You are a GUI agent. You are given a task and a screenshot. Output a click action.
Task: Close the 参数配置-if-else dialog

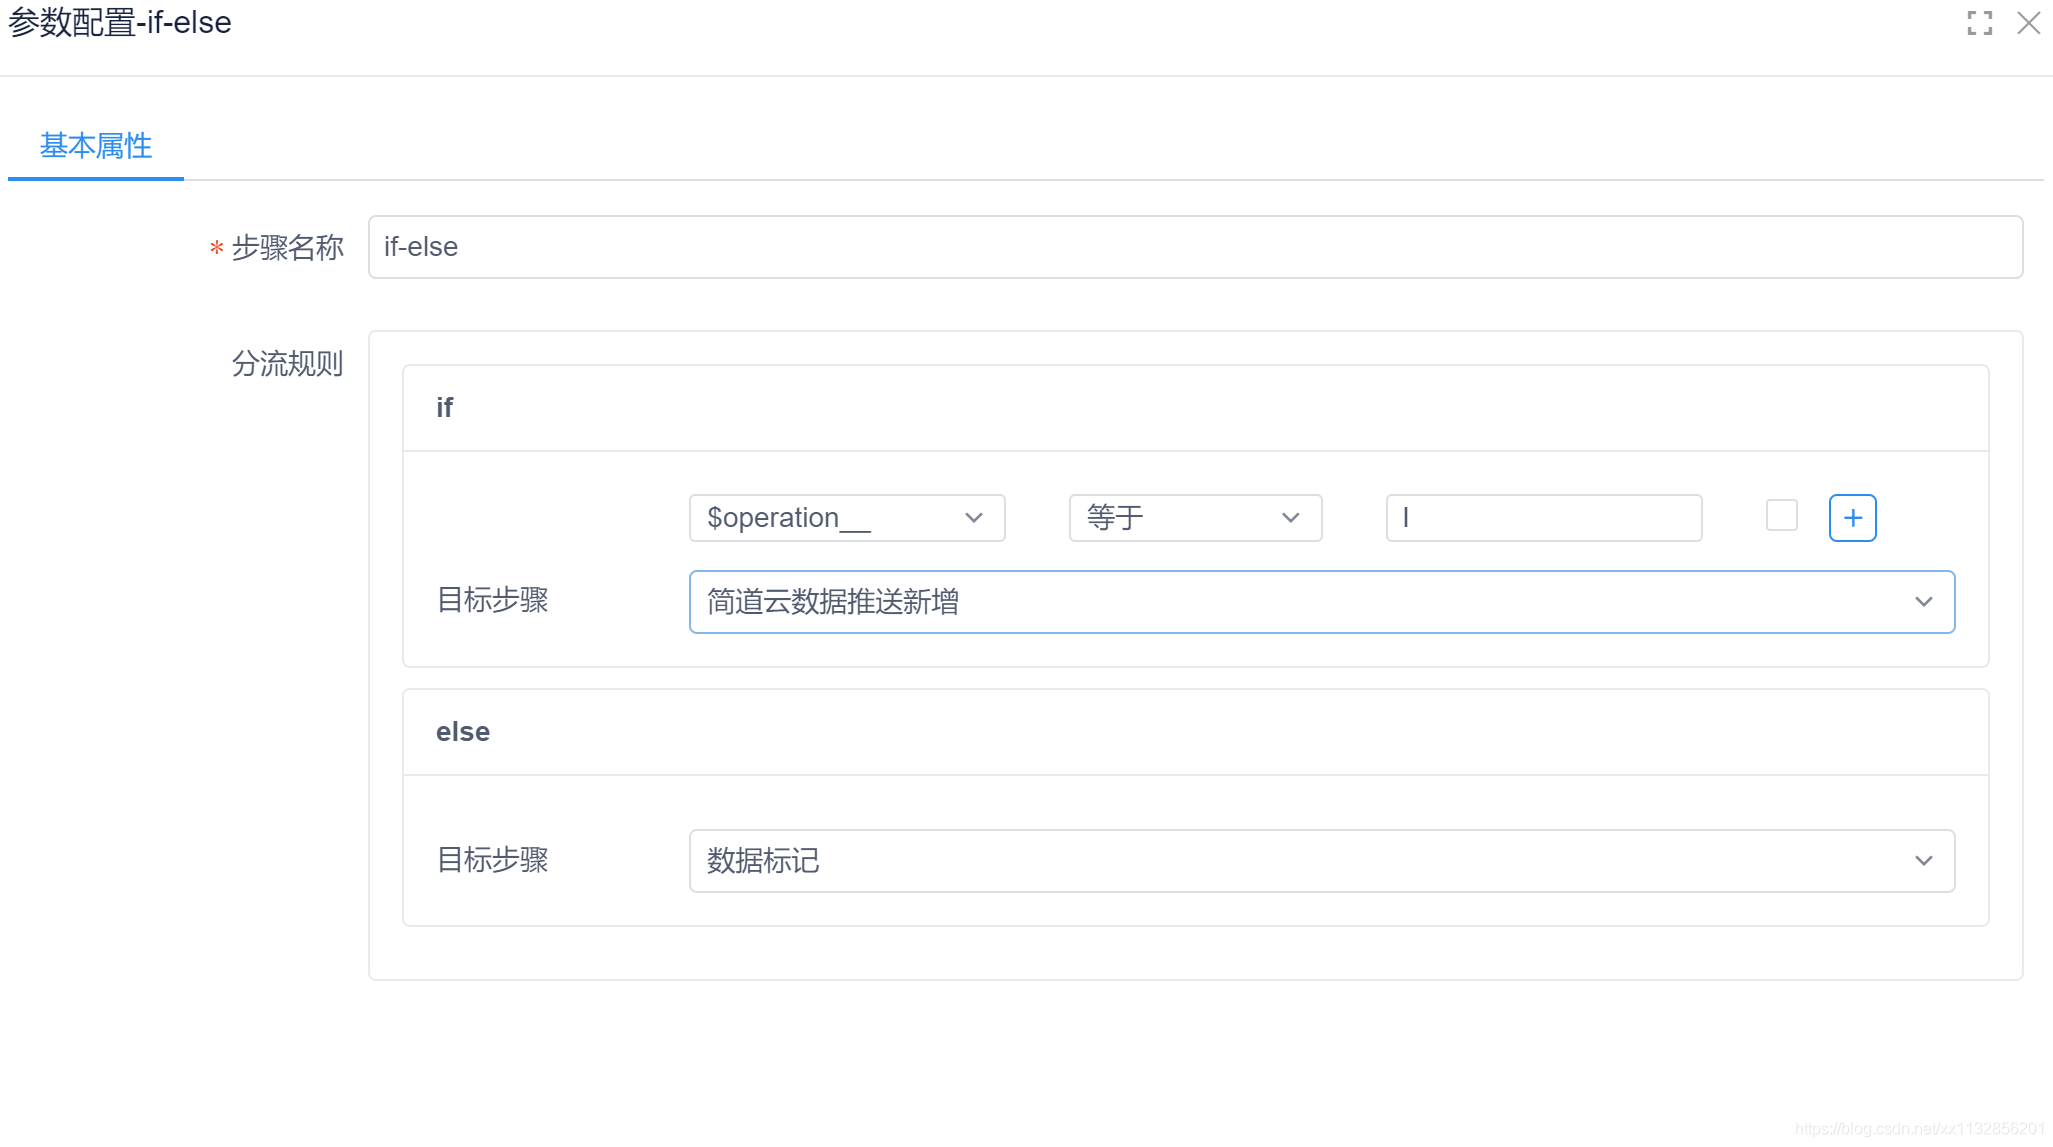2028,23
